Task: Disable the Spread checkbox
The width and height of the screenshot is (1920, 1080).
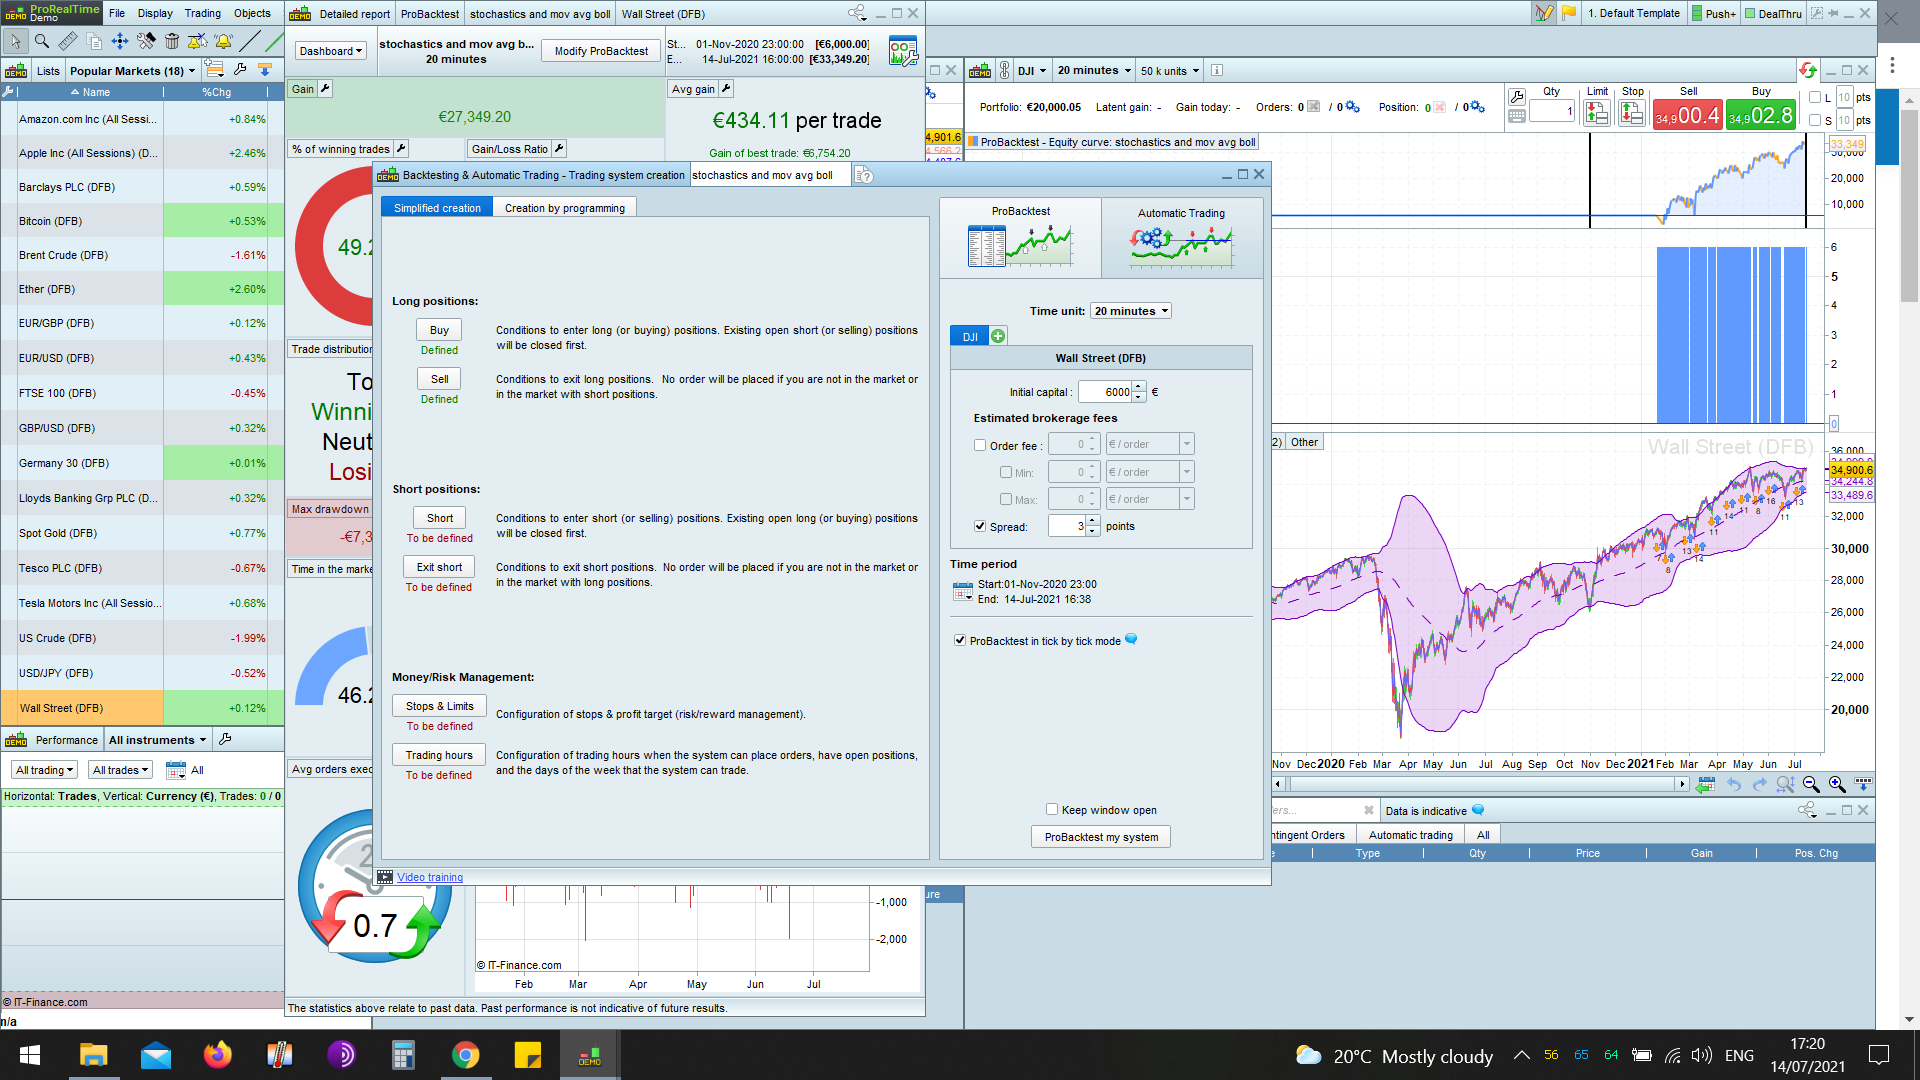Action: (981, 527)
